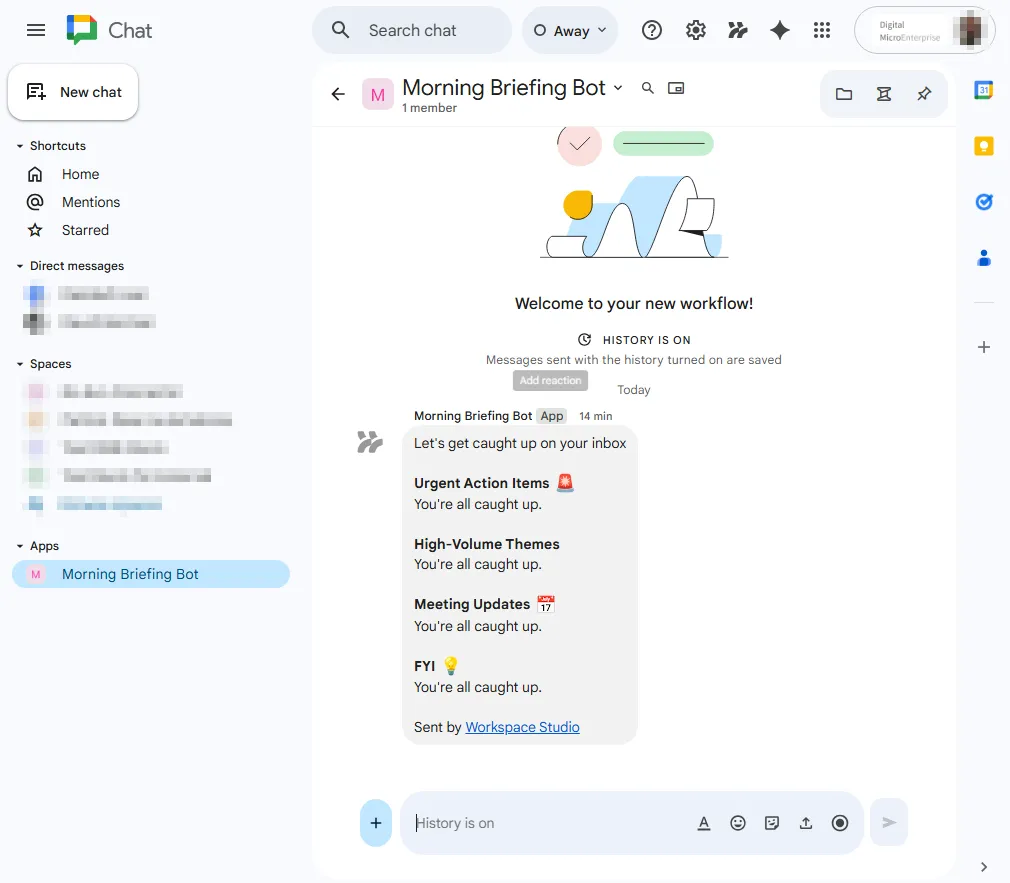Open the shared files folder icon
Screen dimensions: 1010x883
pyautogui.click(x=844, y=94)
